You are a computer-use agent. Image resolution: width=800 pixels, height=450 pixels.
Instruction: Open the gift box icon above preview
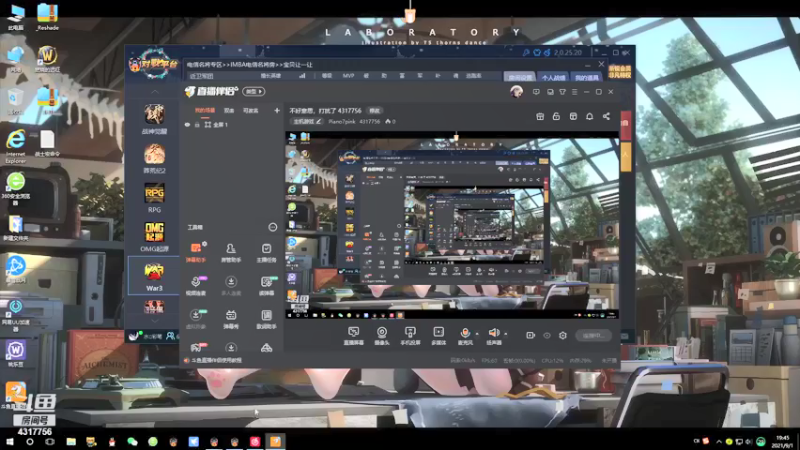(x=540, y=116)
